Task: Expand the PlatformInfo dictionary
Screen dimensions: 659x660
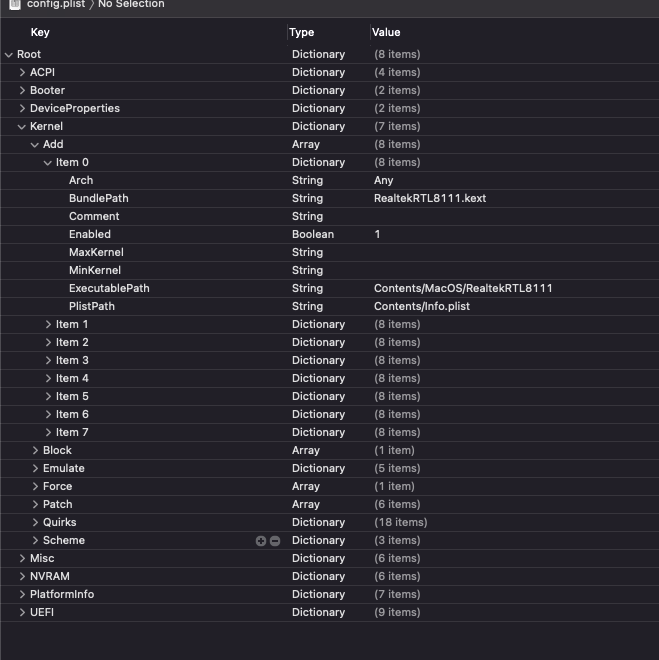Action: tap(22, 595)
